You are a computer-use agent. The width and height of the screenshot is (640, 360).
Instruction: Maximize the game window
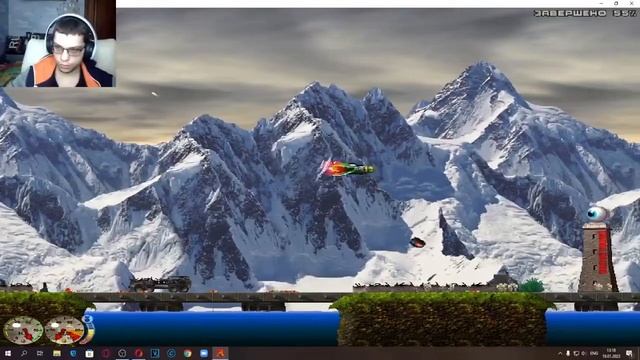point(616,3)
